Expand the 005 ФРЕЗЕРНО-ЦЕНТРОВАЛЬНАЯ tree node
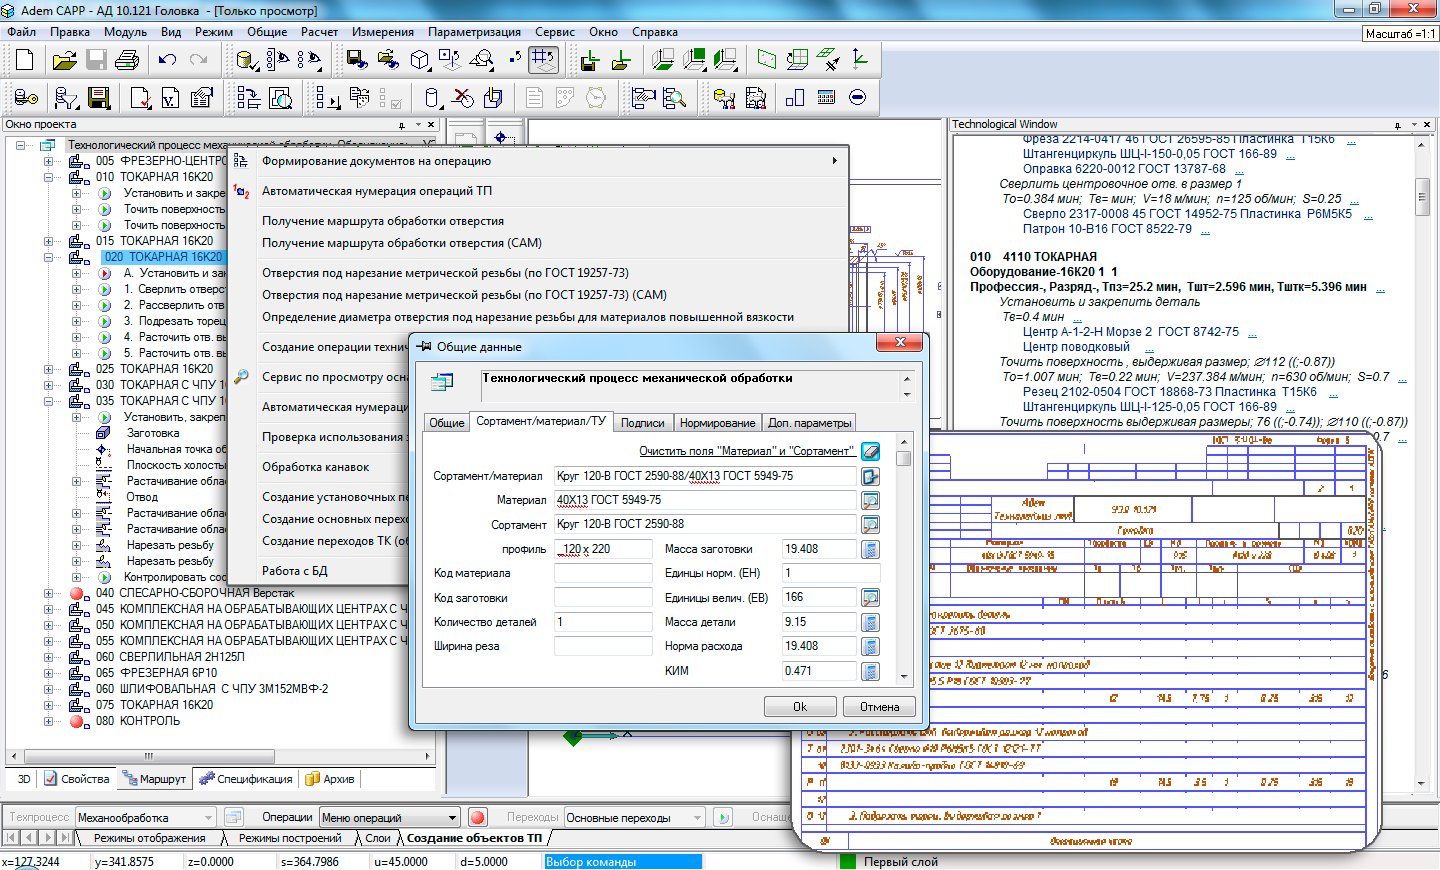This screenshot has width=1440, height=870. pyautogui.click(x=48, y=161)
